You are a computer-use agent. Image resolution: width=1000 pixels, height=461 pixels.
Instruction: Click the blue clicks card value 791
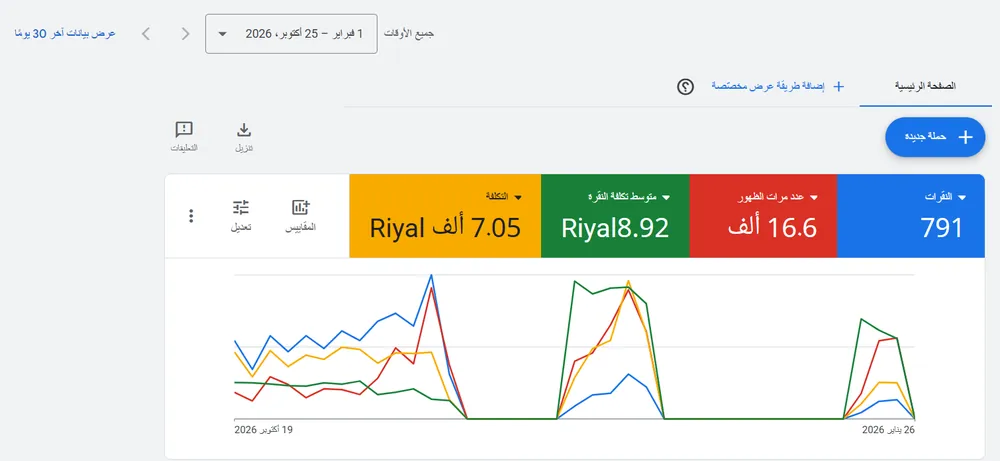click(x=941, y=228)
